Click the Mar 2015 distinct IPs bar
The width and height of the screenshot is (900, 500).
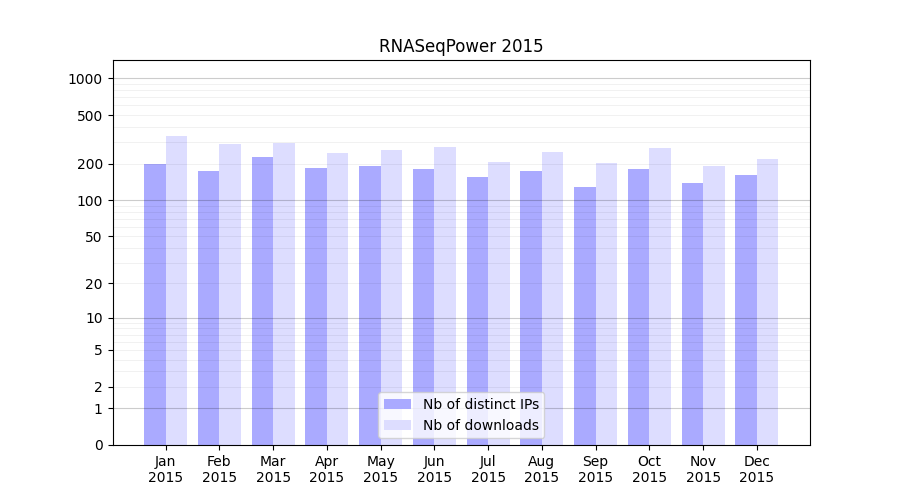point(262,300)
